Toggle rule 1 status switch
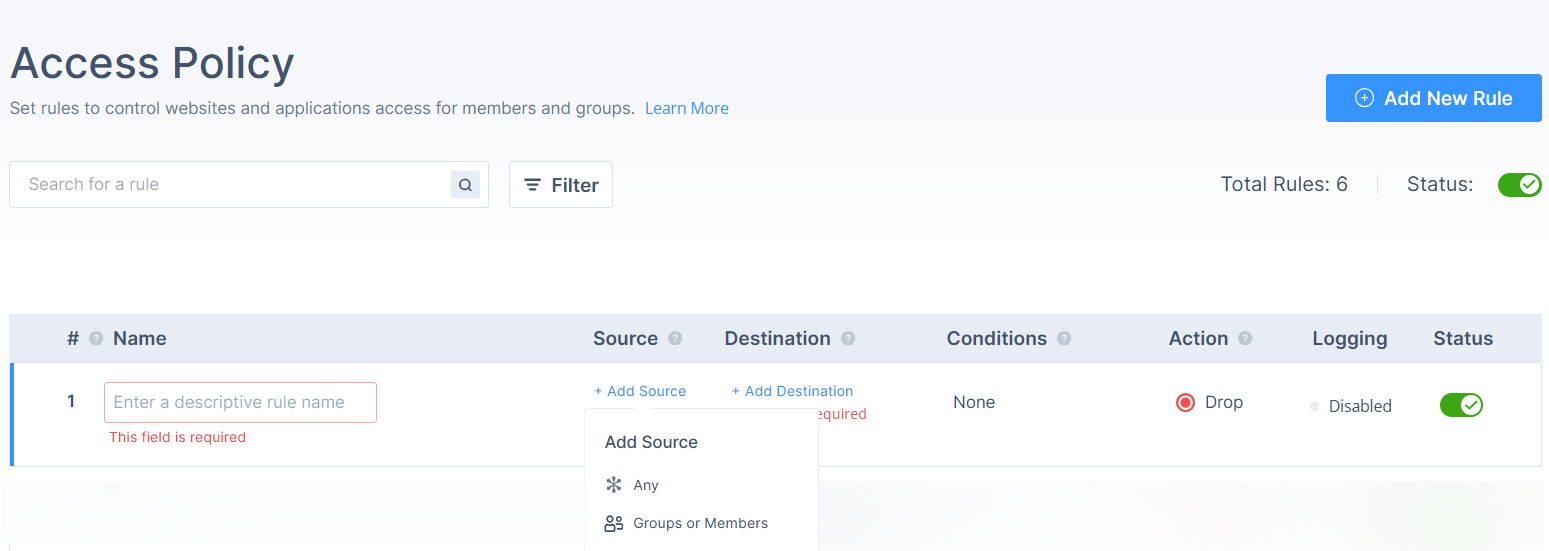Image resolution: width=1549 pixels, height=551 pixels. pyautogui.click(x=1461, y=405)
